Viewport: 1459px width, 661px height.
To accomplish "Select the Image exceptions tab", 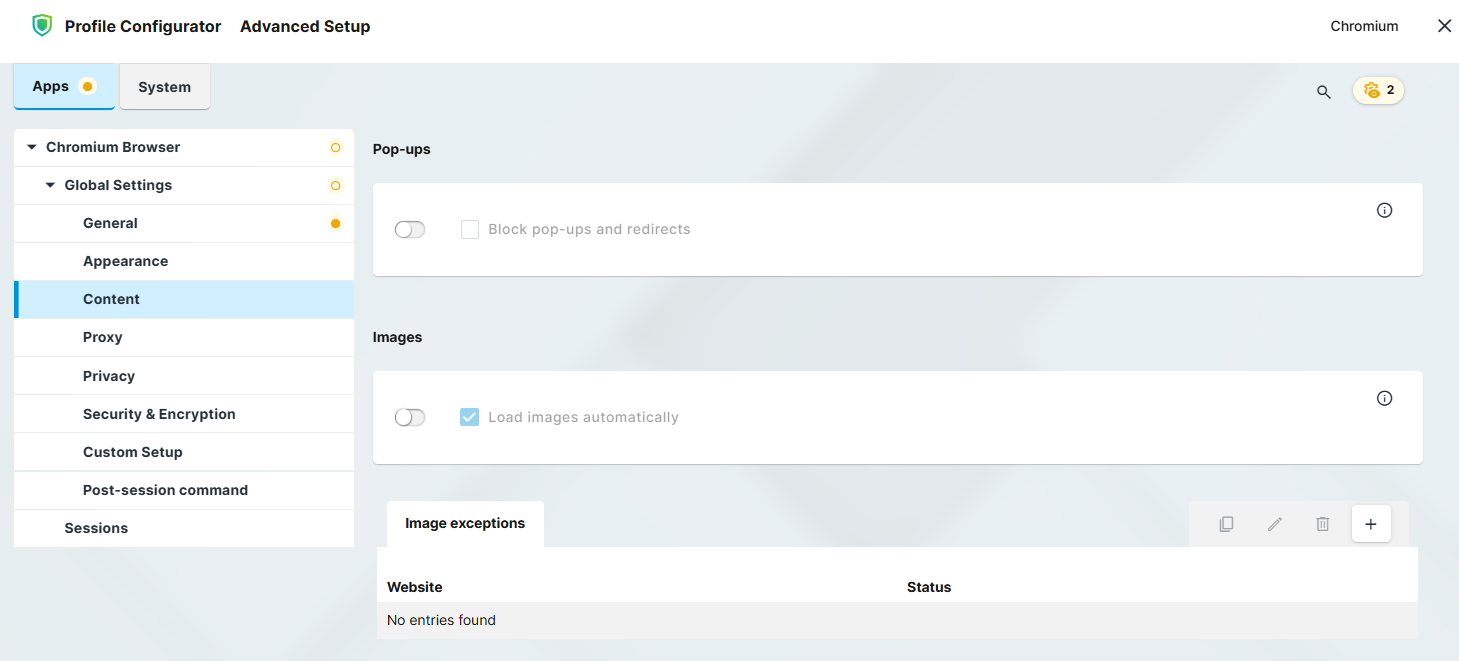I will coord(465,523).
